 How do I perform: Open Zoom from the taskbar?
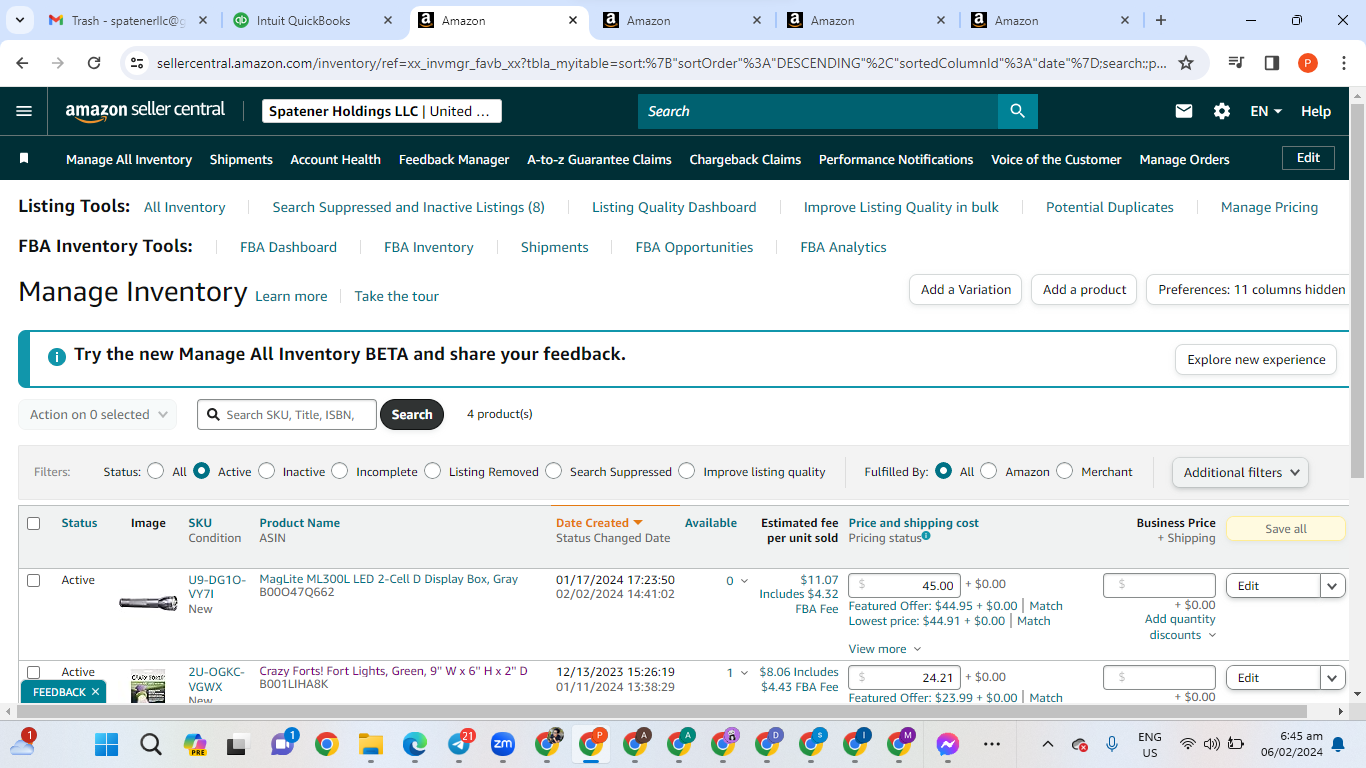[x=503, y=744]
